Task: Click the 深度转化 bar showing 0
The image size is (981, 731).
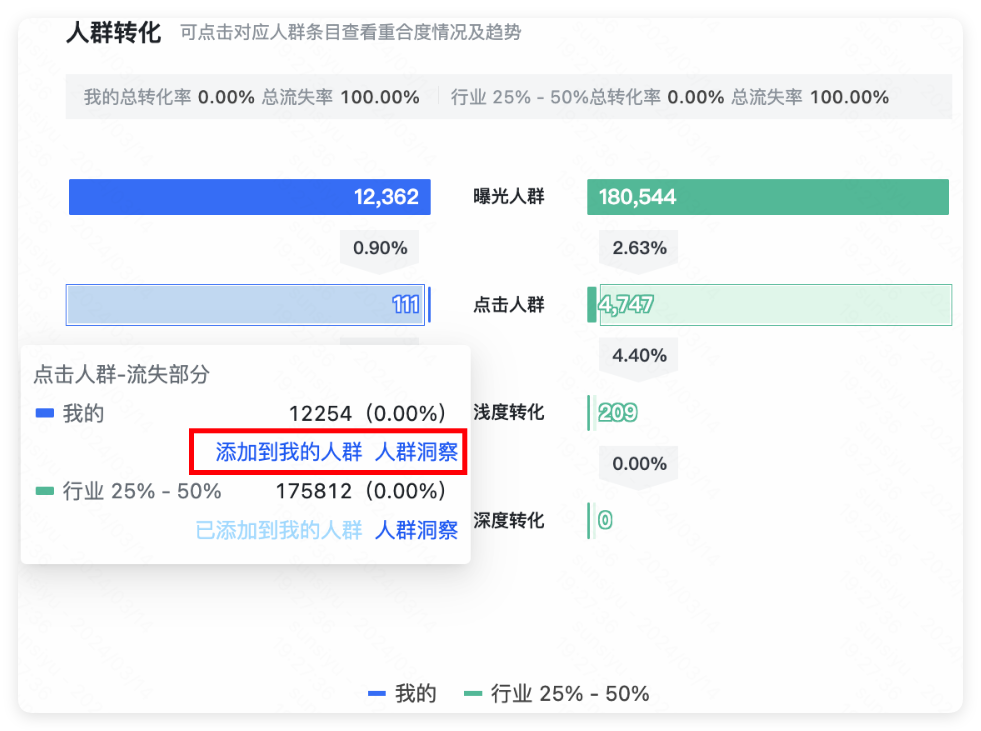Action: (x=597, y=520)
